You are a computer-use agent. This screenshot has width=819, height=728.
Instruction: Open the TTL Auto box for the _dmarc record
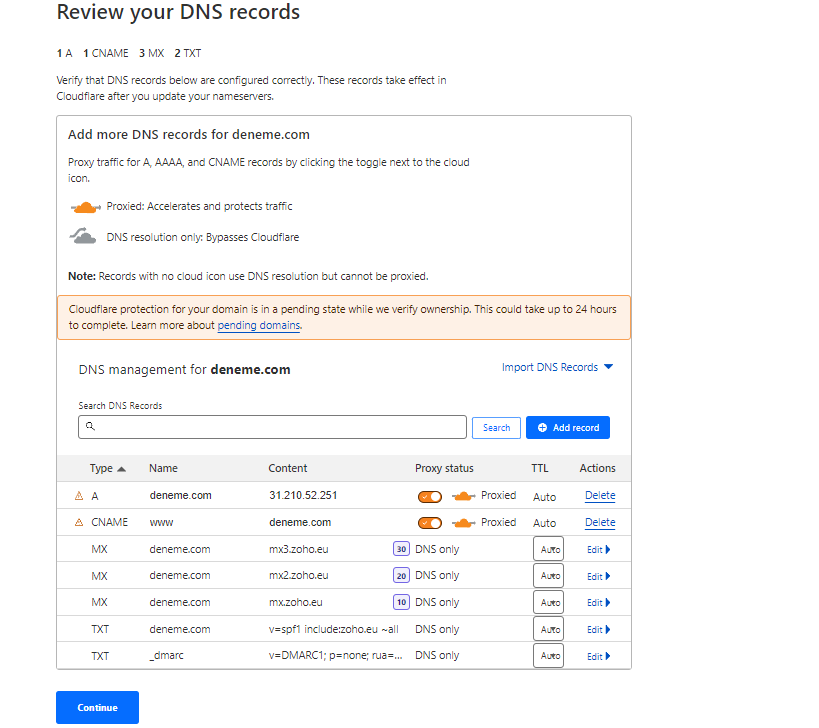pos(548,656)
